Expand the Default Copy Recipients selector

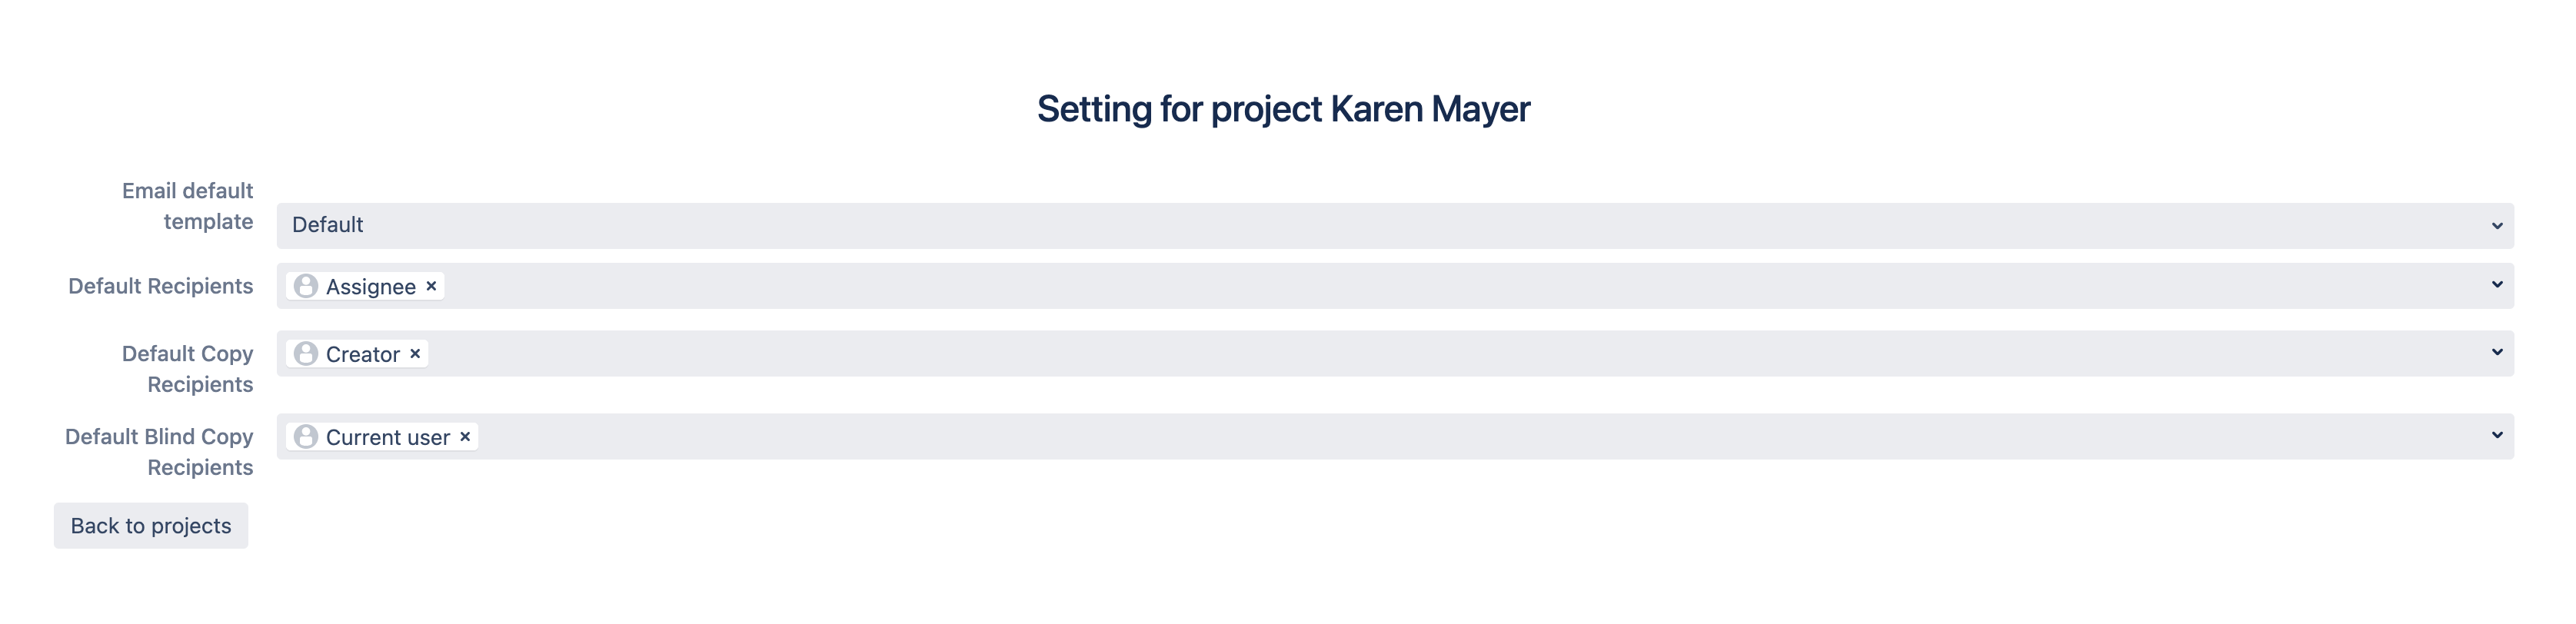2500,353
